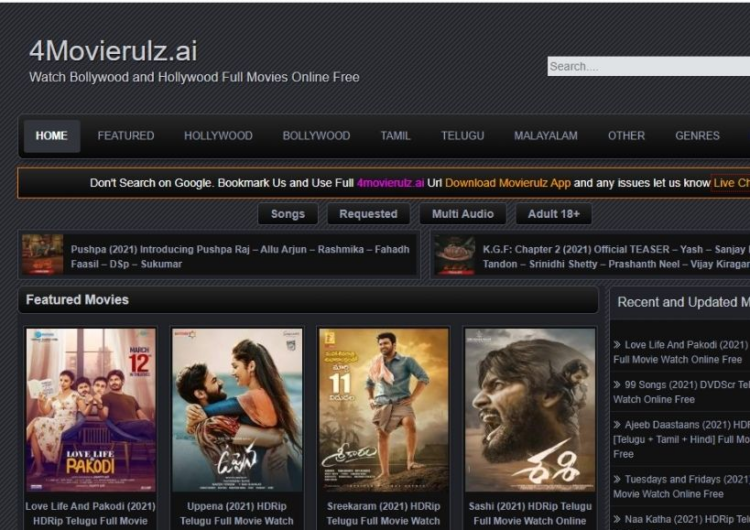This screenshot has height=530, width=750.
Task: Click the Songs button
Action: point(288,214)
